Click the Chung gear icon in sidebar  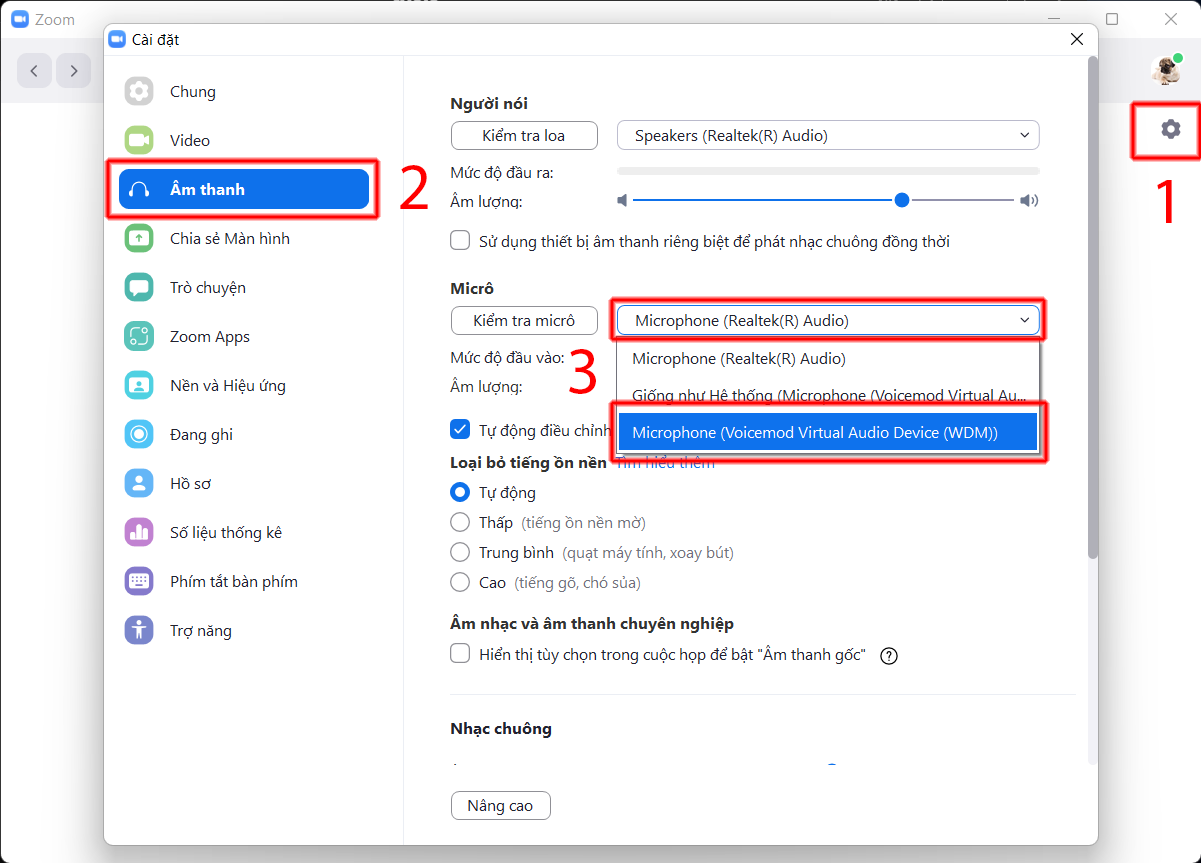139,92
